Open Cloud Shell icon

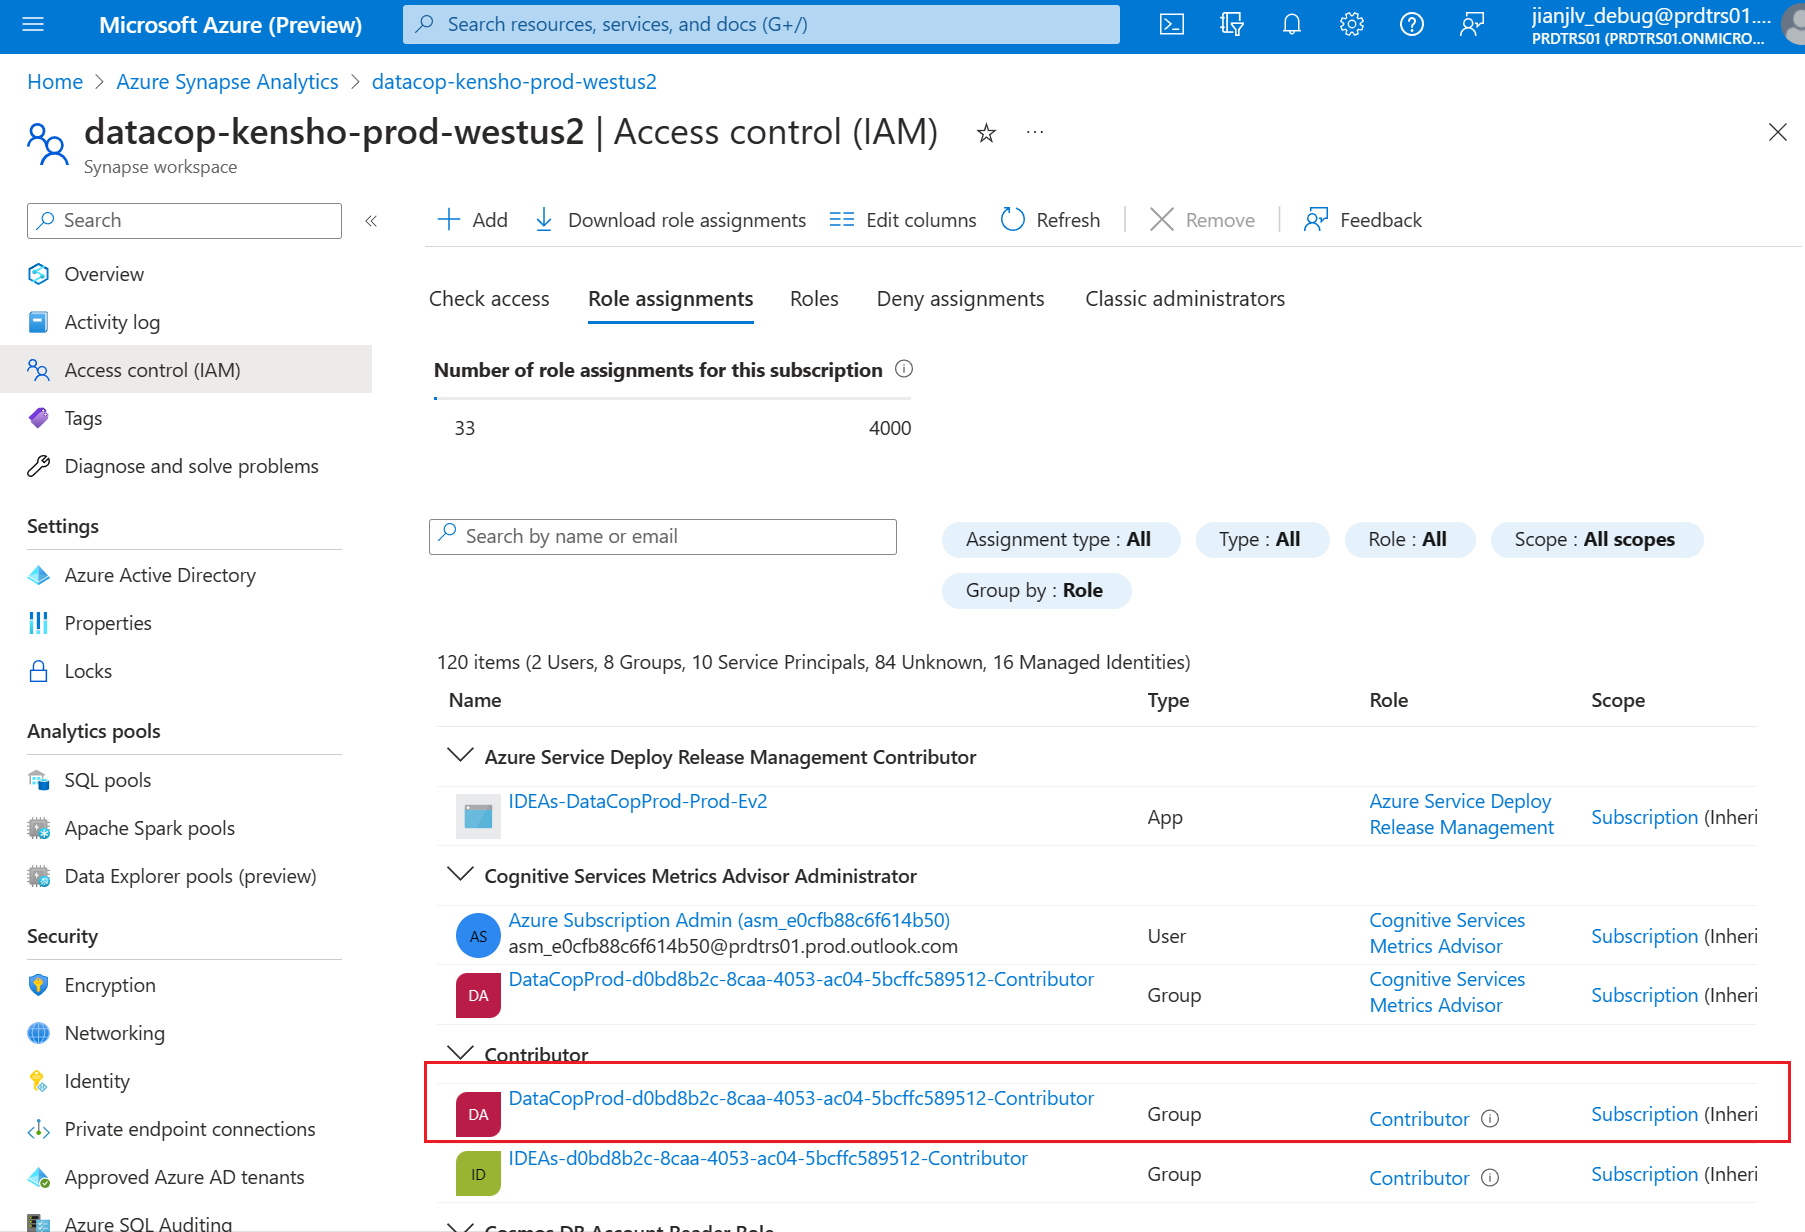point(1172,24)
